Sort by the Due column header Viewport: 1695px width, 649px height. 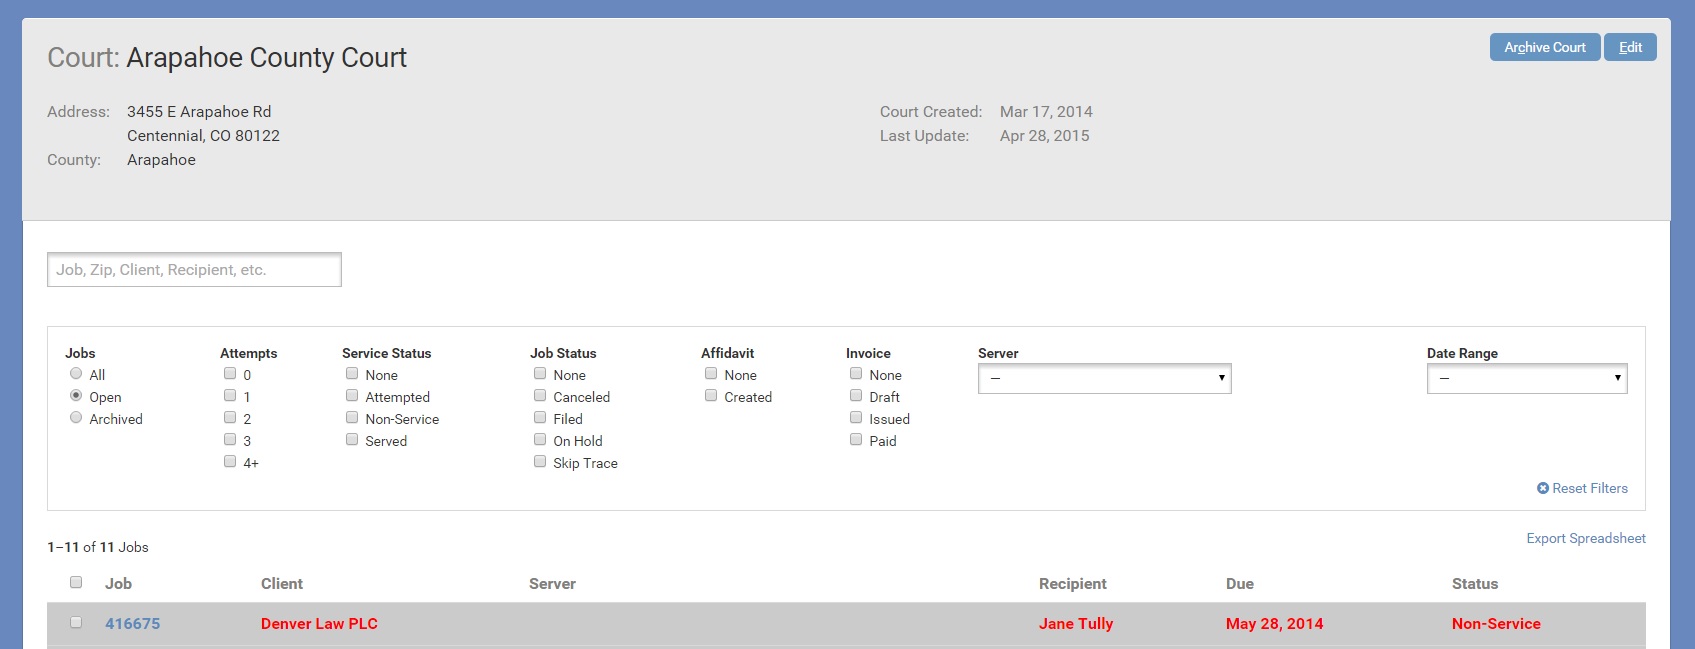[x=1239, y=584]
